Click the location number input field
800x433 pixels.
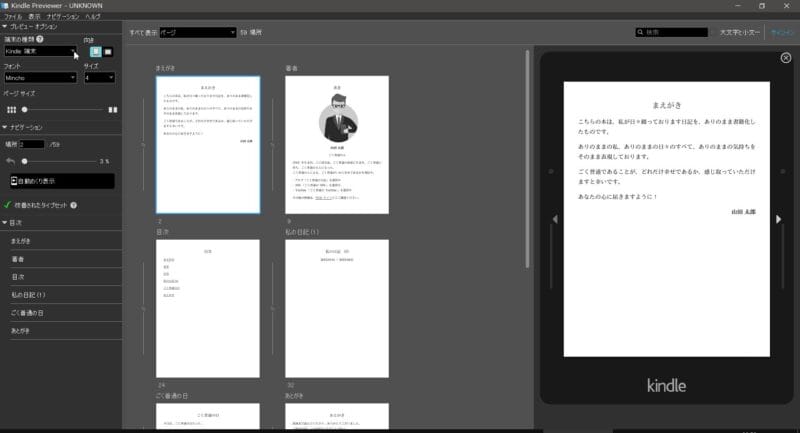point(32,144)
